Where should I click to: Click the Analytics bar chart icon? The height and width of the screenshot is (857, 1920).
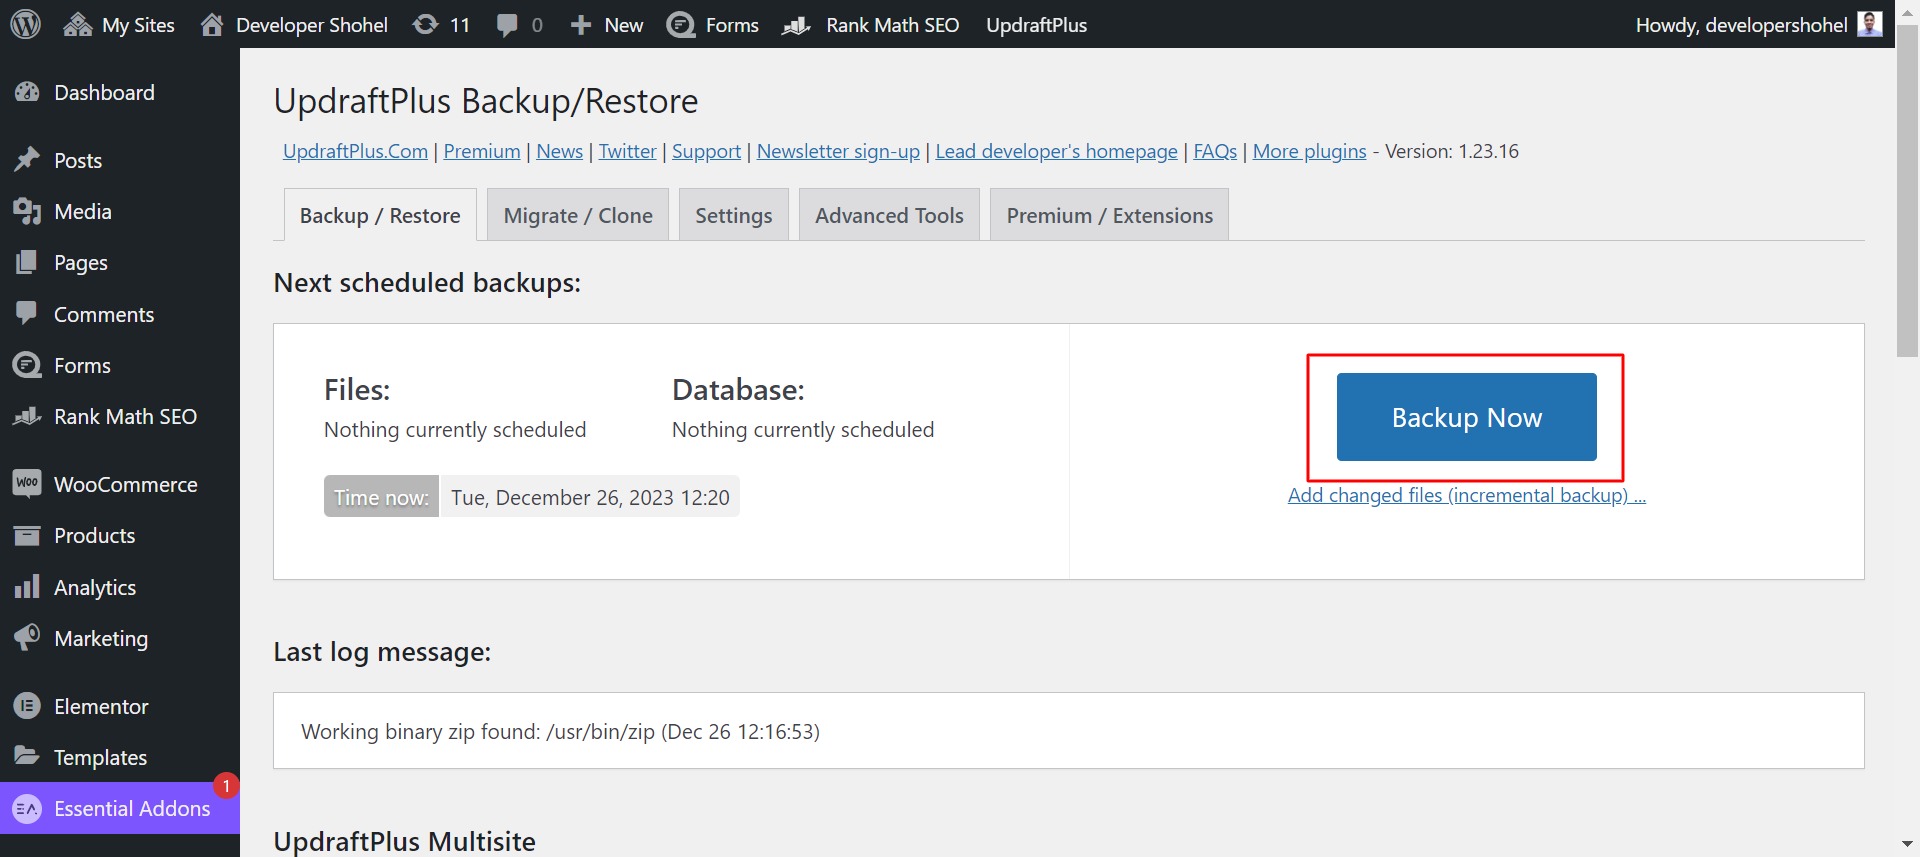pyautogui.click(x=27, y=586)
